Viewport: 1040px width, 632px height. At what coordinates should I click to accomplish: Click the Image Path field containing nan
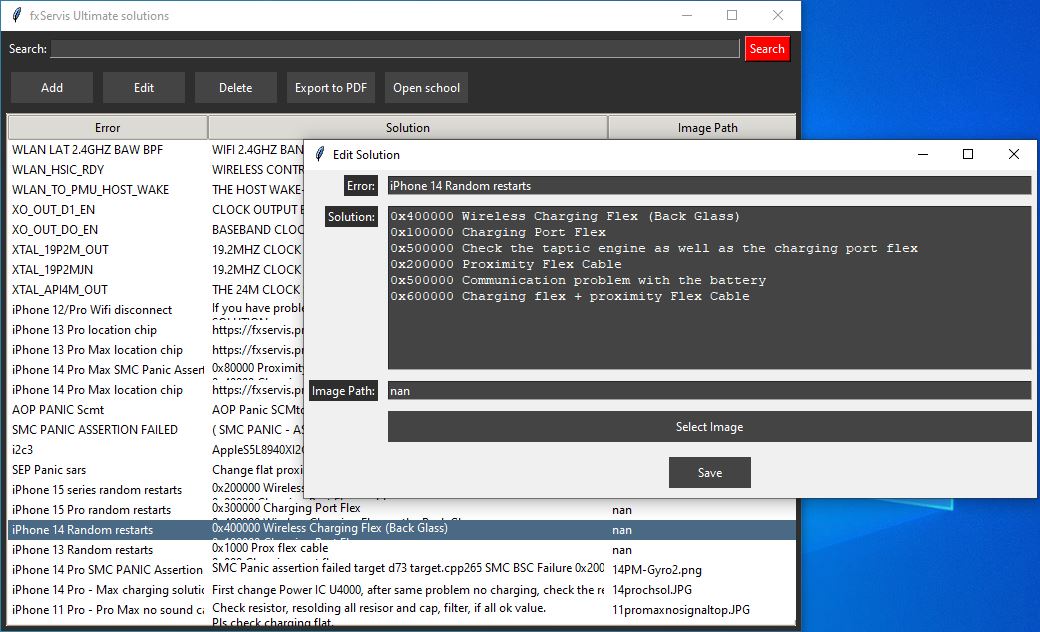coord(709,391)
